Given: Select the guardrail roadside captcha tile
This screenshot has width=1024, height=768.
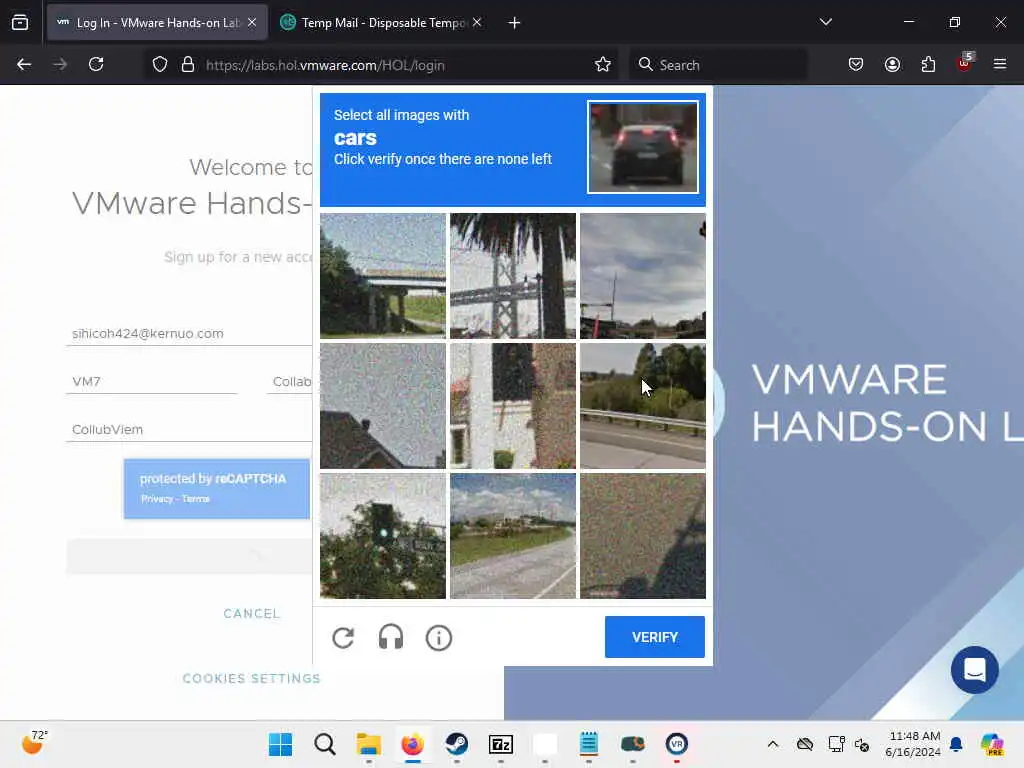Looking at the screenshot, I should [643, 406].
